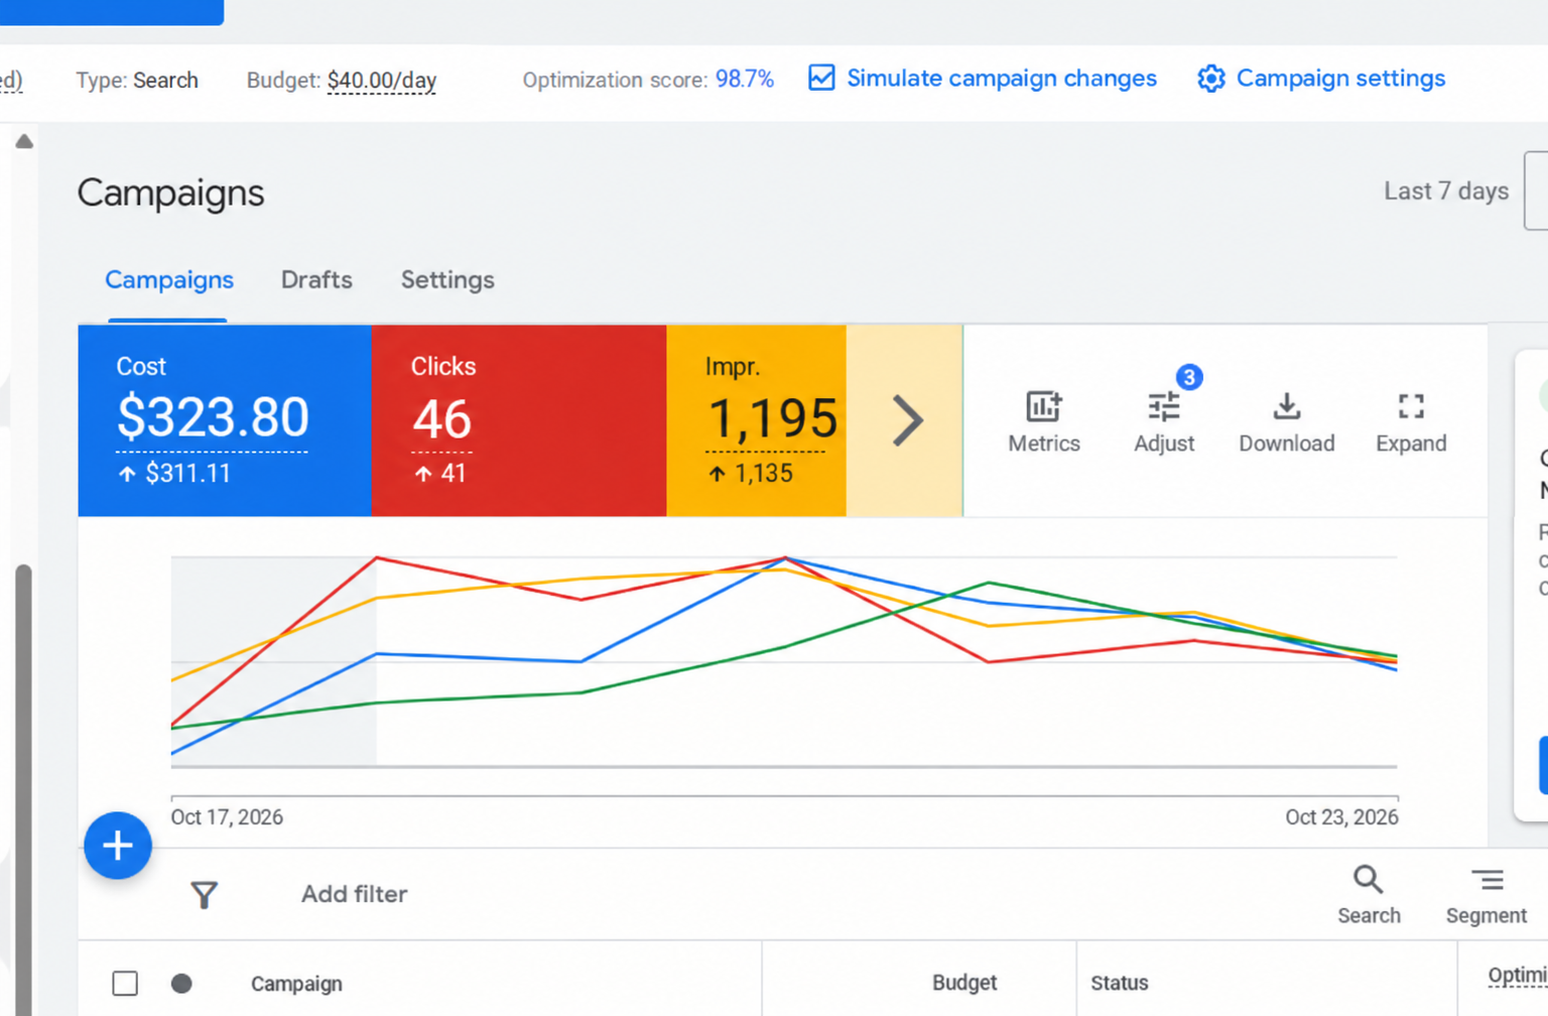The height and width of the screenshot is (1016, 1548).
Task: Expand the chart to full view
Action: pyautogui.click(x=1411, y=422)
